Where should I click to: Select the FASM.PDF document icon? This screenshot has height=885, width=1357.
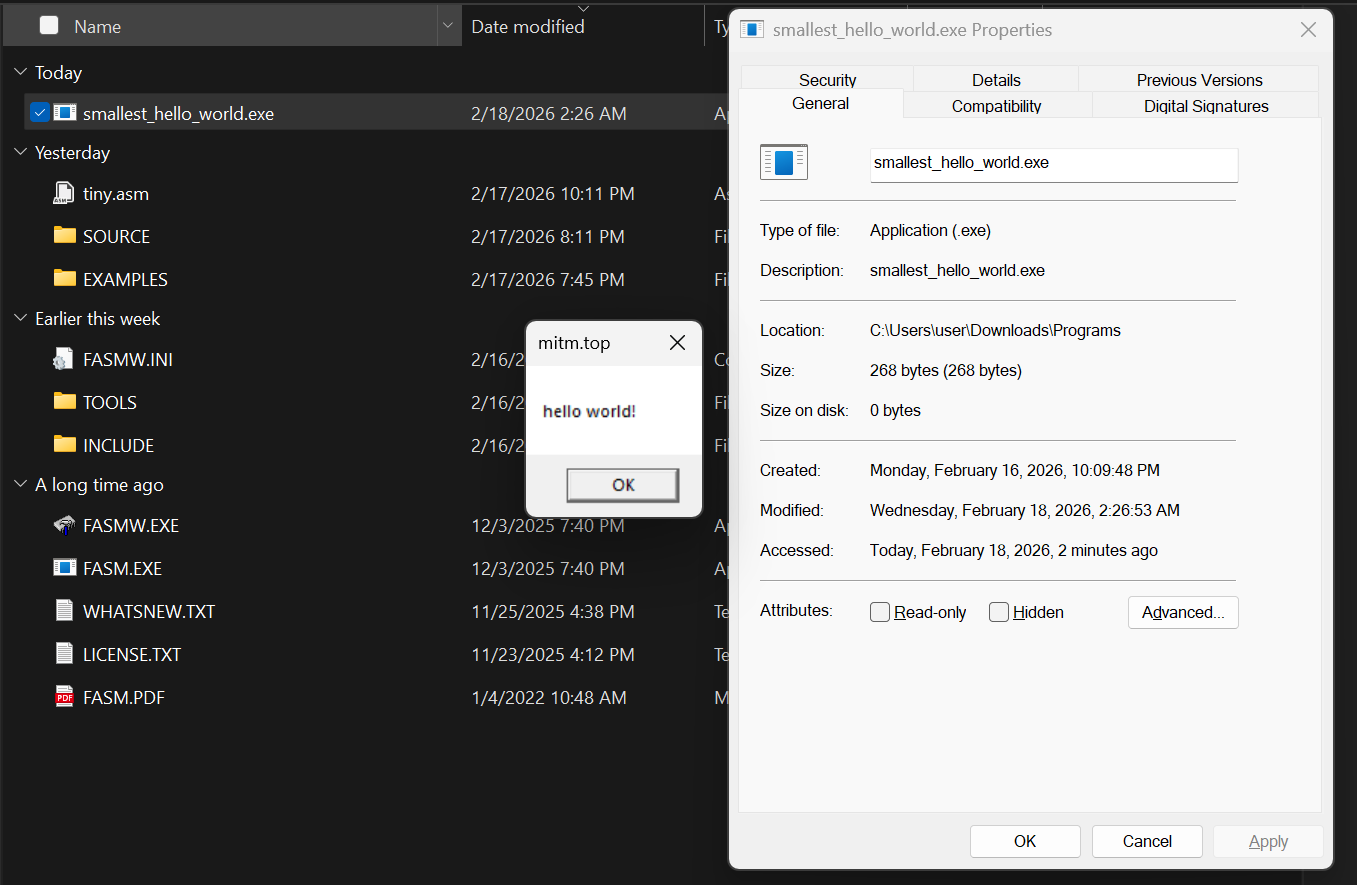64,697
